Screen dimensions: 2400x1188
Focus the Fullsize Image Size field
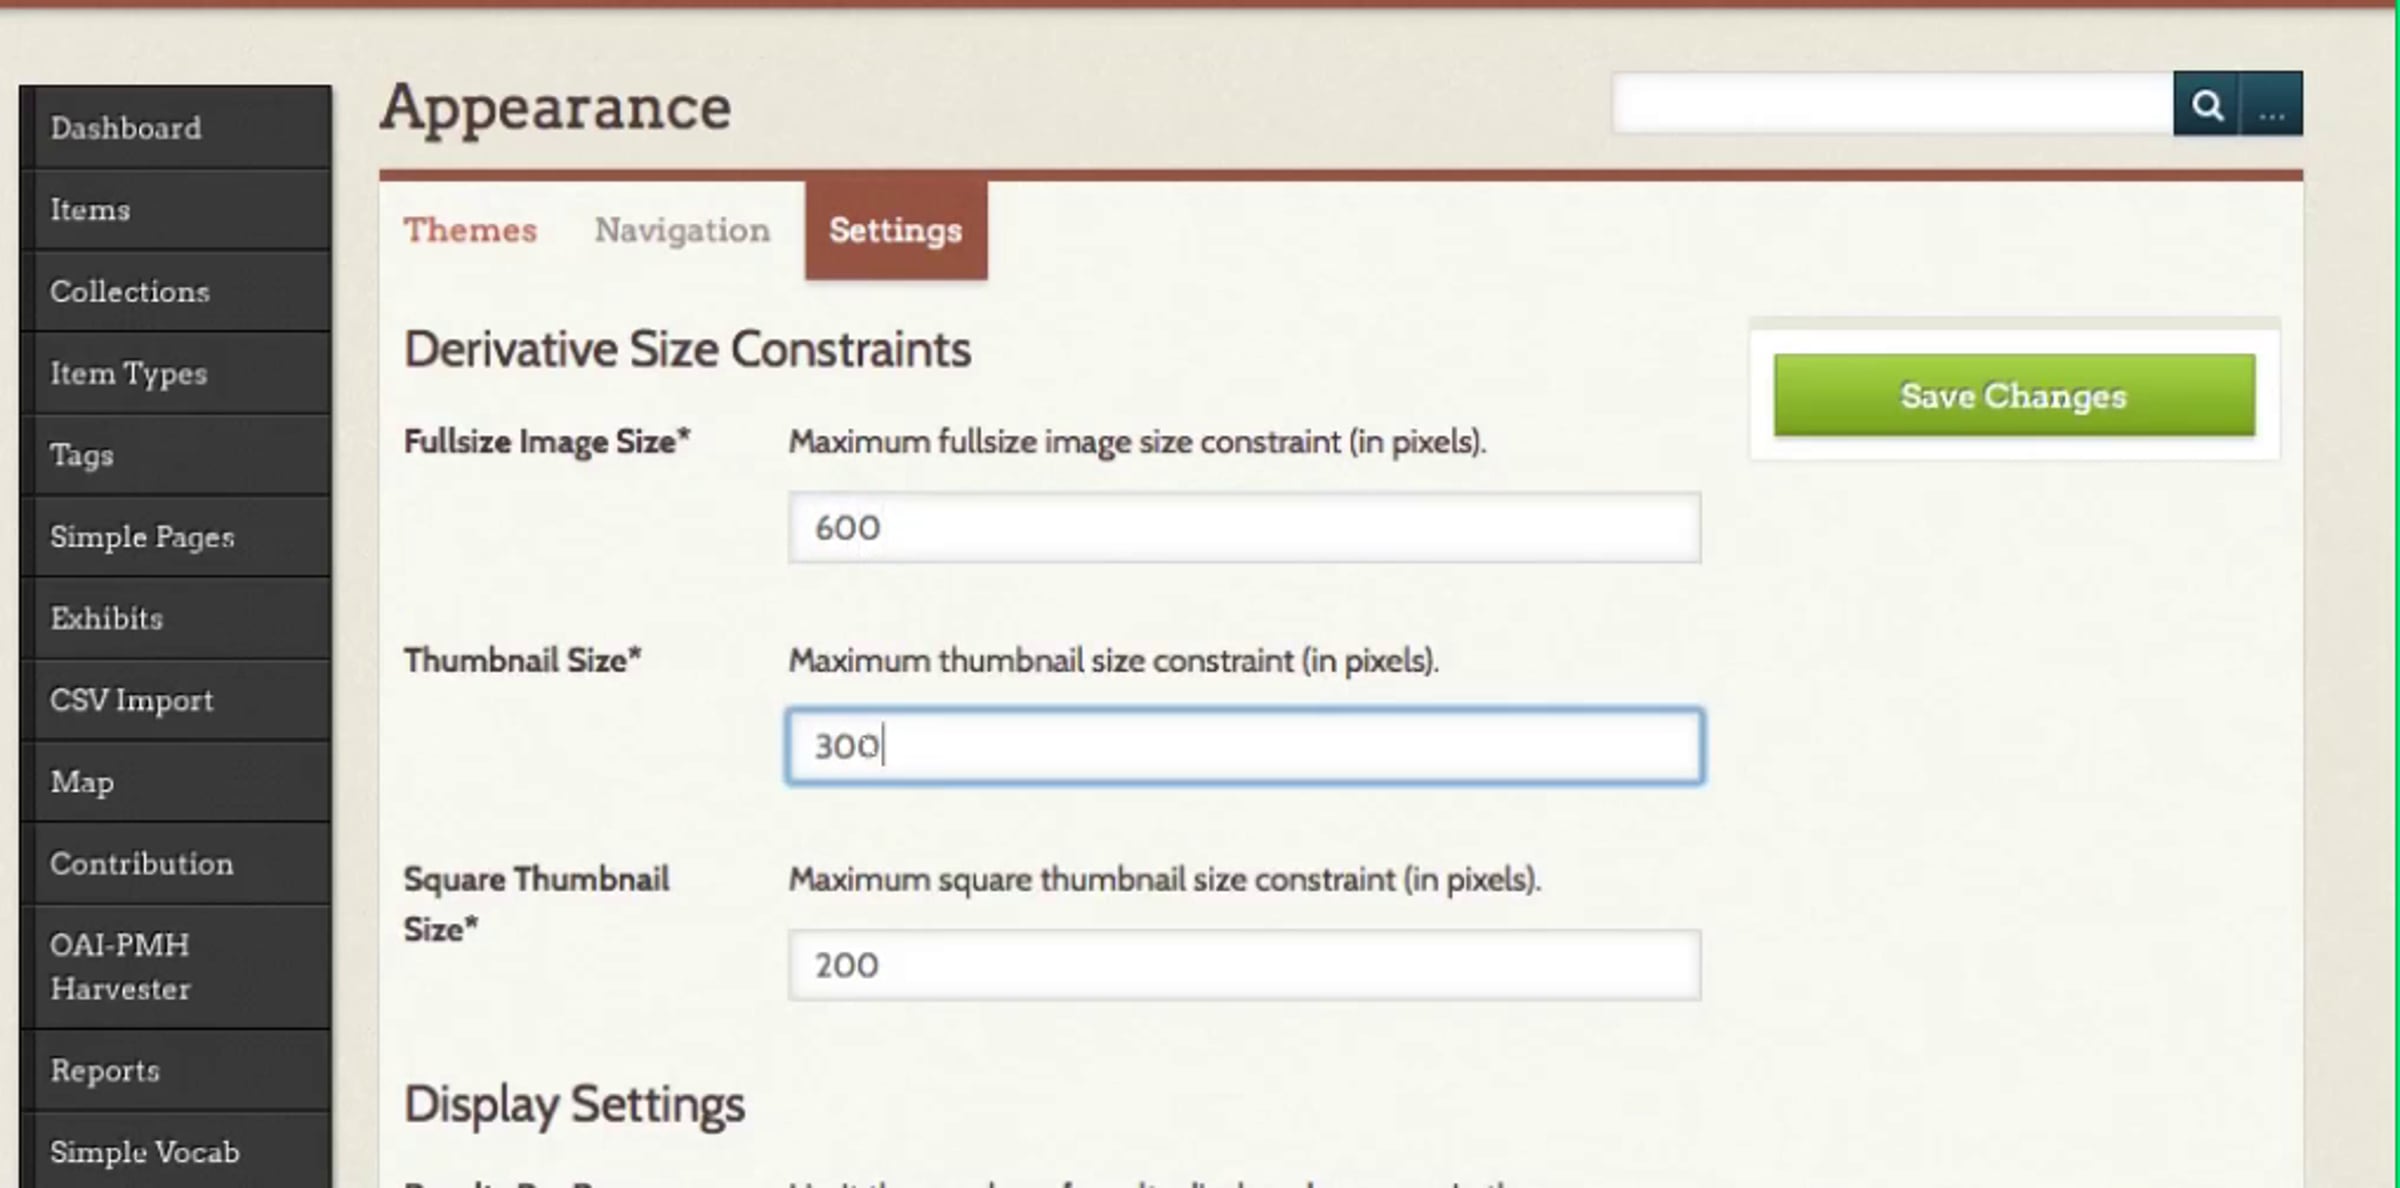click(x=1244, y=527)
